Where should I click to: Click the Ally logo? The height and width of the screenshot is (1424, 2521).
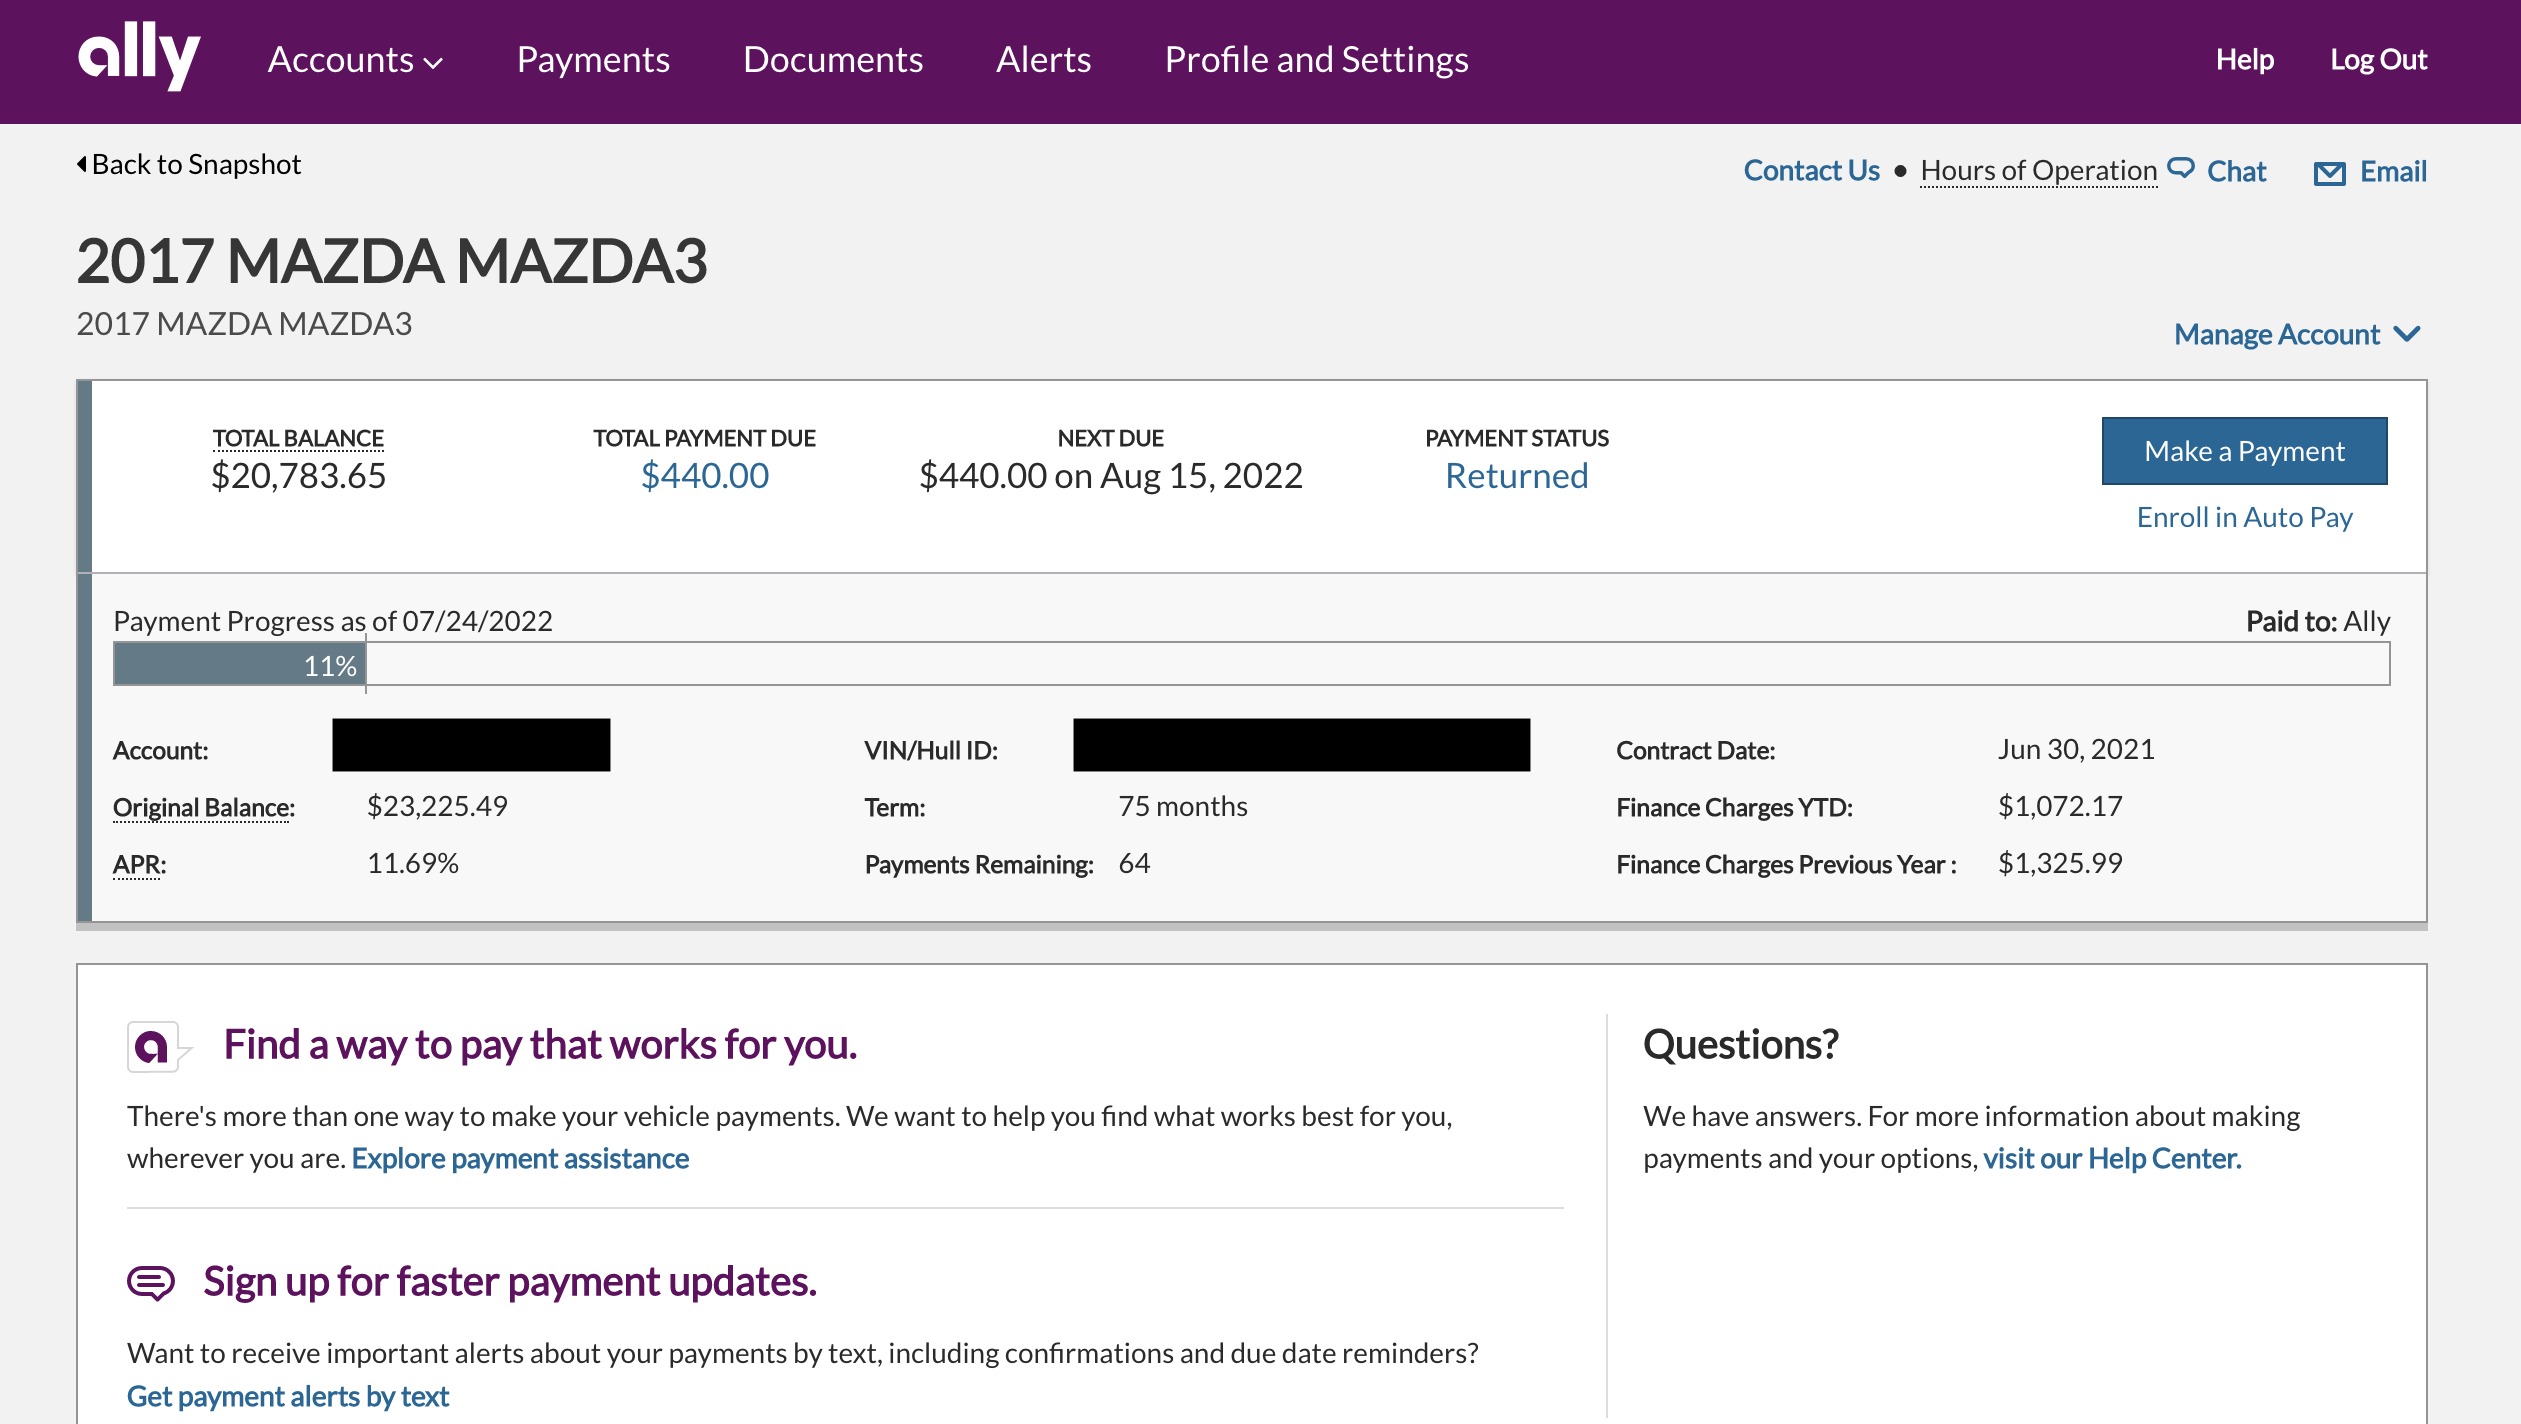pyautogui.click(x=139, y=56)
